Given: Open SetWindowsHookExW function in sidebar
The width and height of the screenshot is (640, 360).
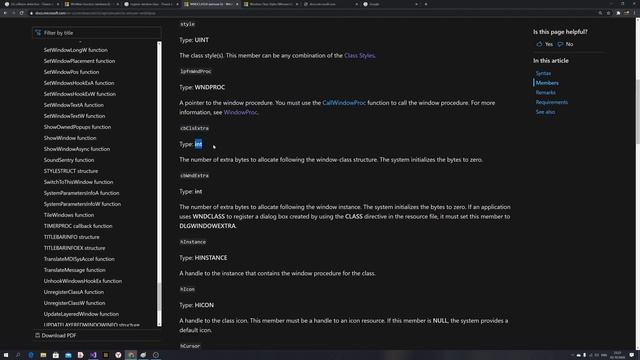Looking at the screenshot, I should click(80, 94).
